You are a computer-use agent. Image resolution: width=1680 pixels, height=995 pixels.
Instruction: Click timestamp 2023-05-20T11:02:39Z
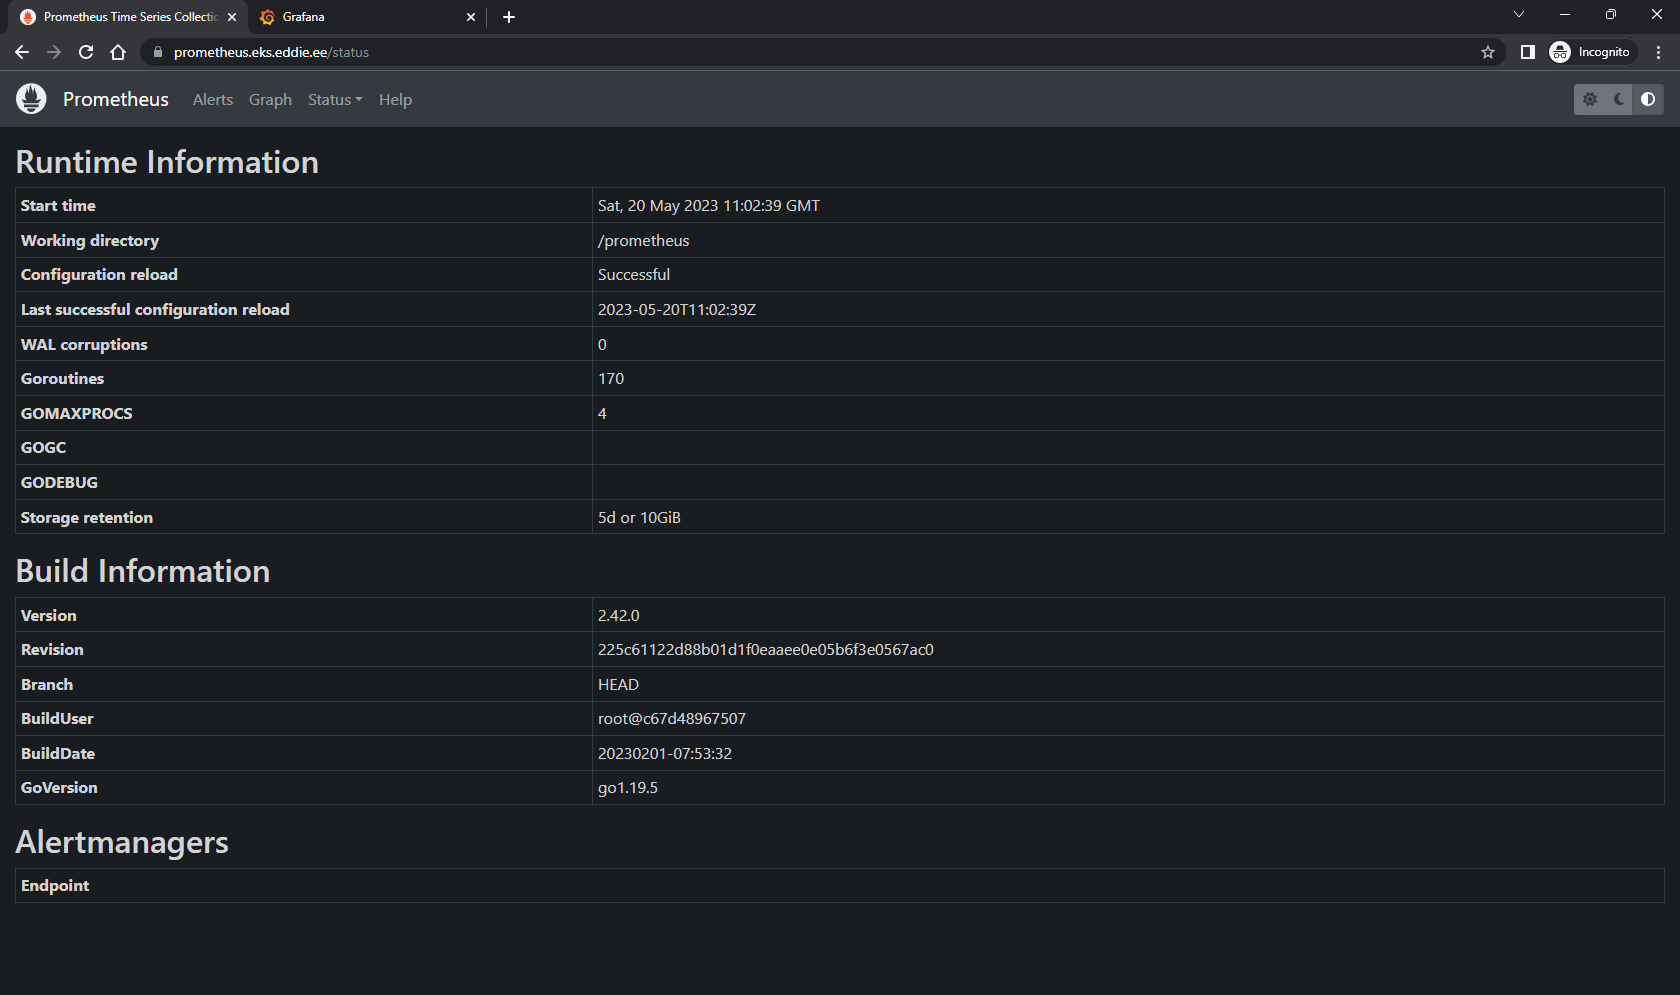pos(677,310)
